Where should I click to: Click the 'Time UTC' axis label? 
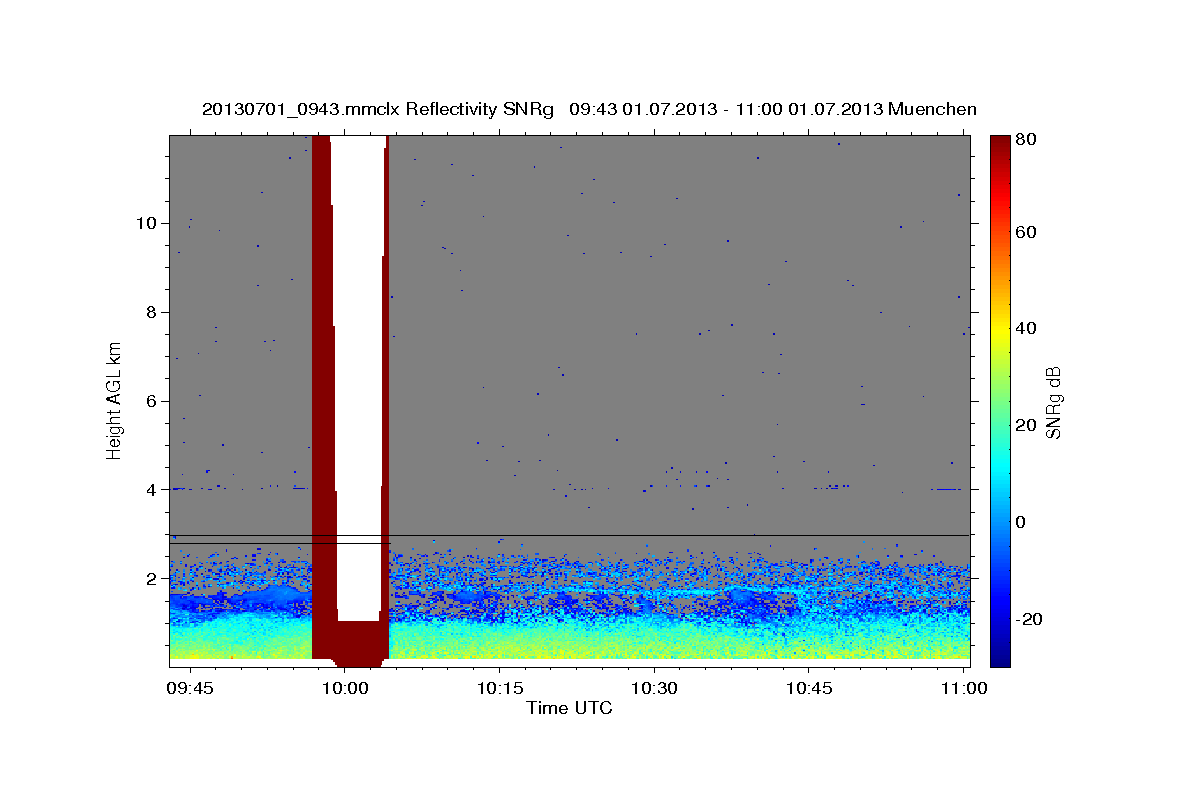tap(569, 708)
